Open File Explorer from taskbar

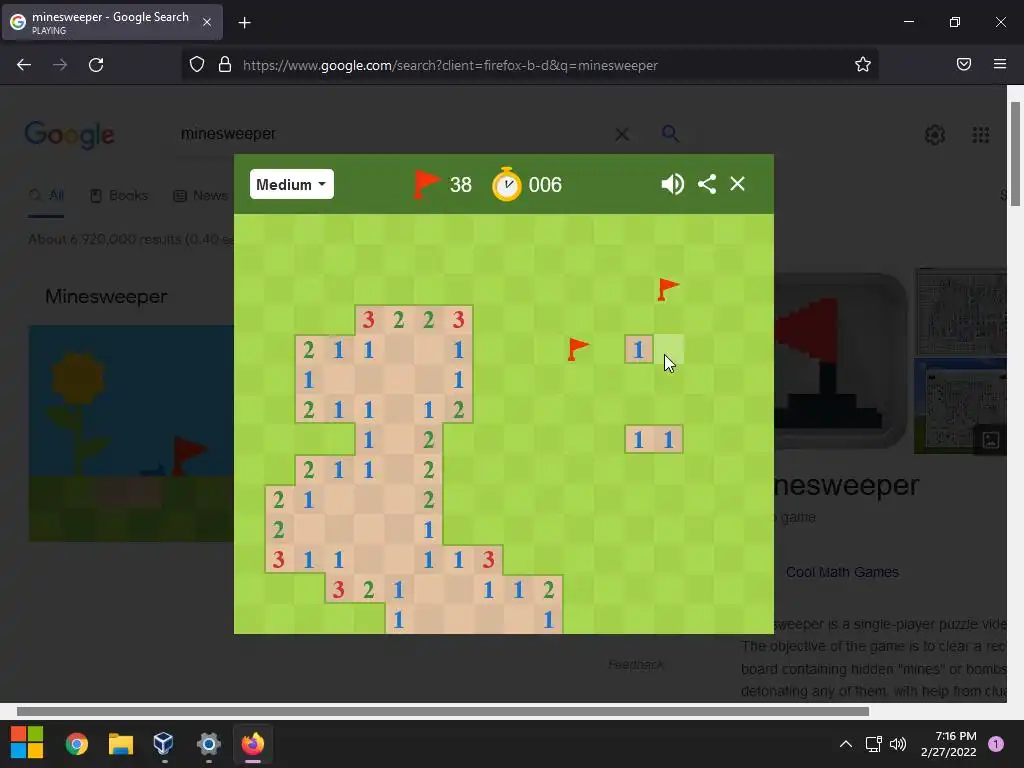coord(121,743)
